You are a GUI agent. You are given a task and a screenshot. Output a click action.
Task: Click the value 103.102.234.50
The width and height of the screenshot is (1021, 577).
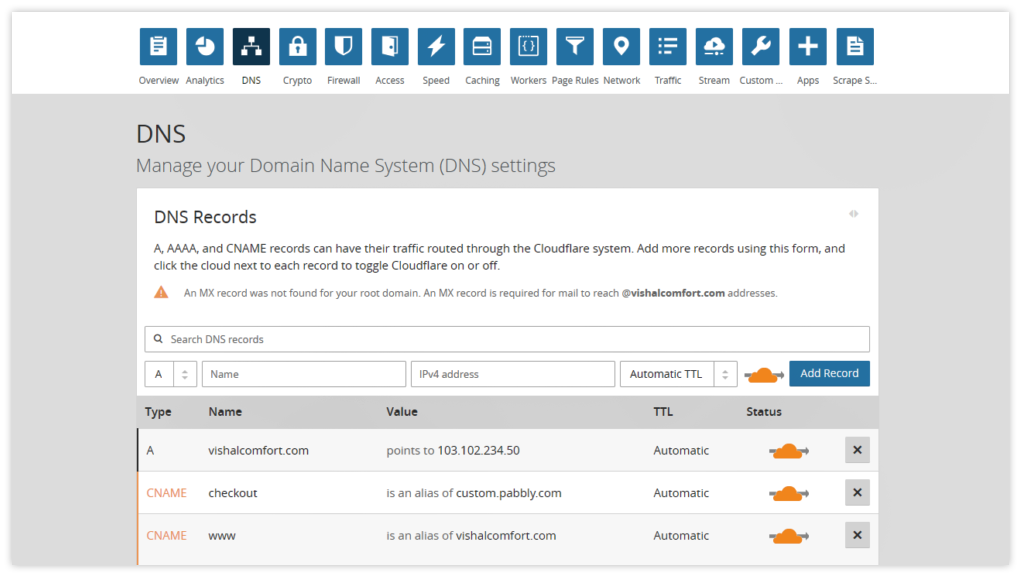[479, 450]
